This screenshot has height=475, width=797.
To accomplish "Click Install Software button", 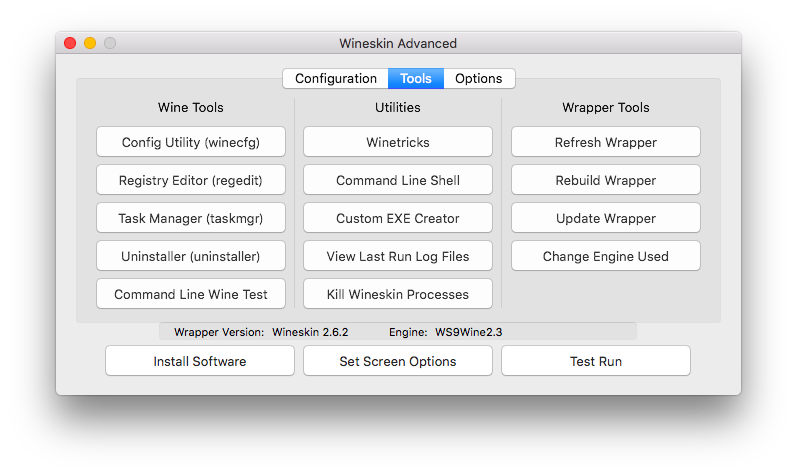I will pyautogui.click(x=200, y=361).
